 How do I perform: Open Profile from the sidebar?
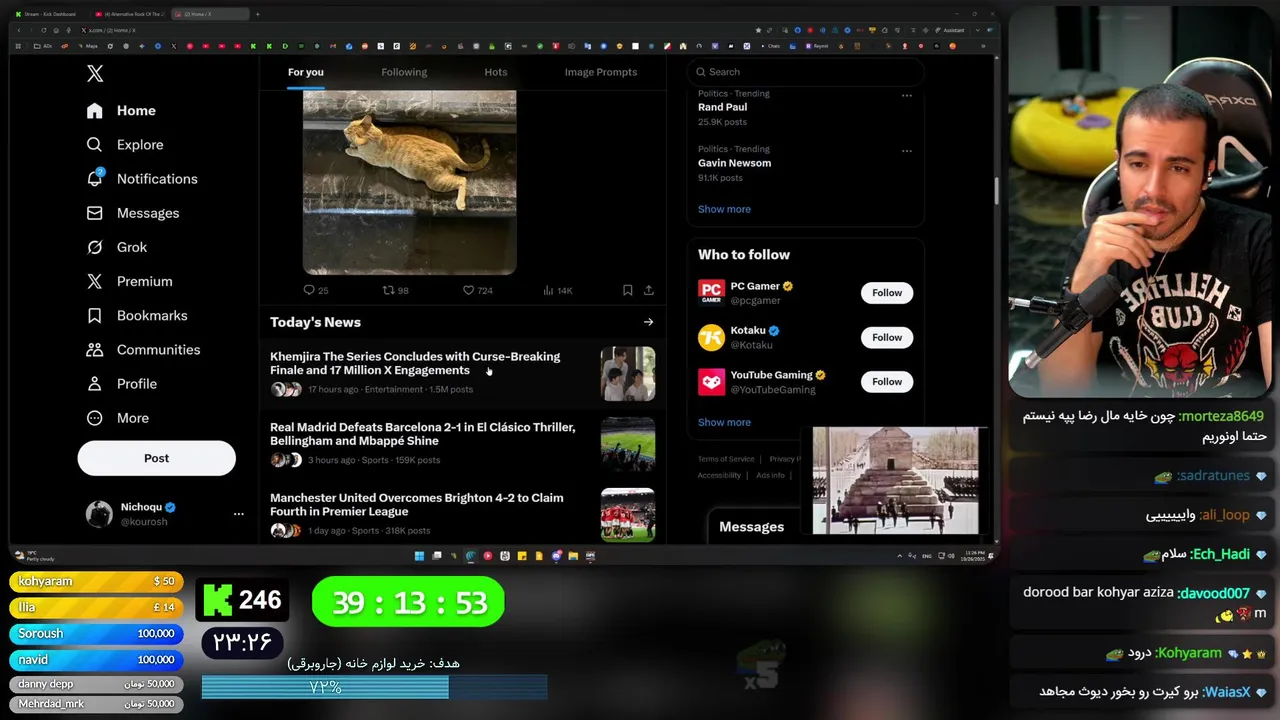coord(122,384)
